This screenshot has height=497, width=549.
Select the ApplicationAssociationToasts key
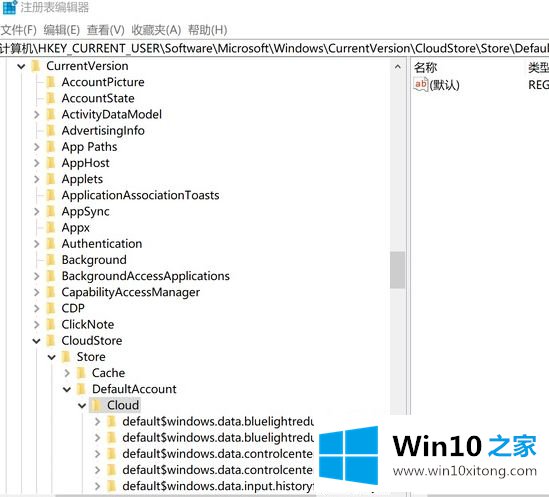click(140, 195)
